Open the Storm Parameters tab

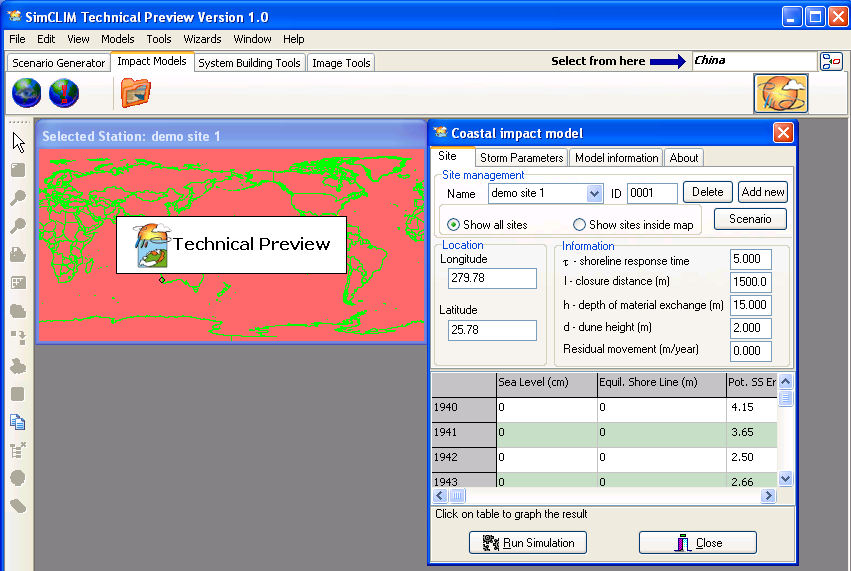click(522, 158)
